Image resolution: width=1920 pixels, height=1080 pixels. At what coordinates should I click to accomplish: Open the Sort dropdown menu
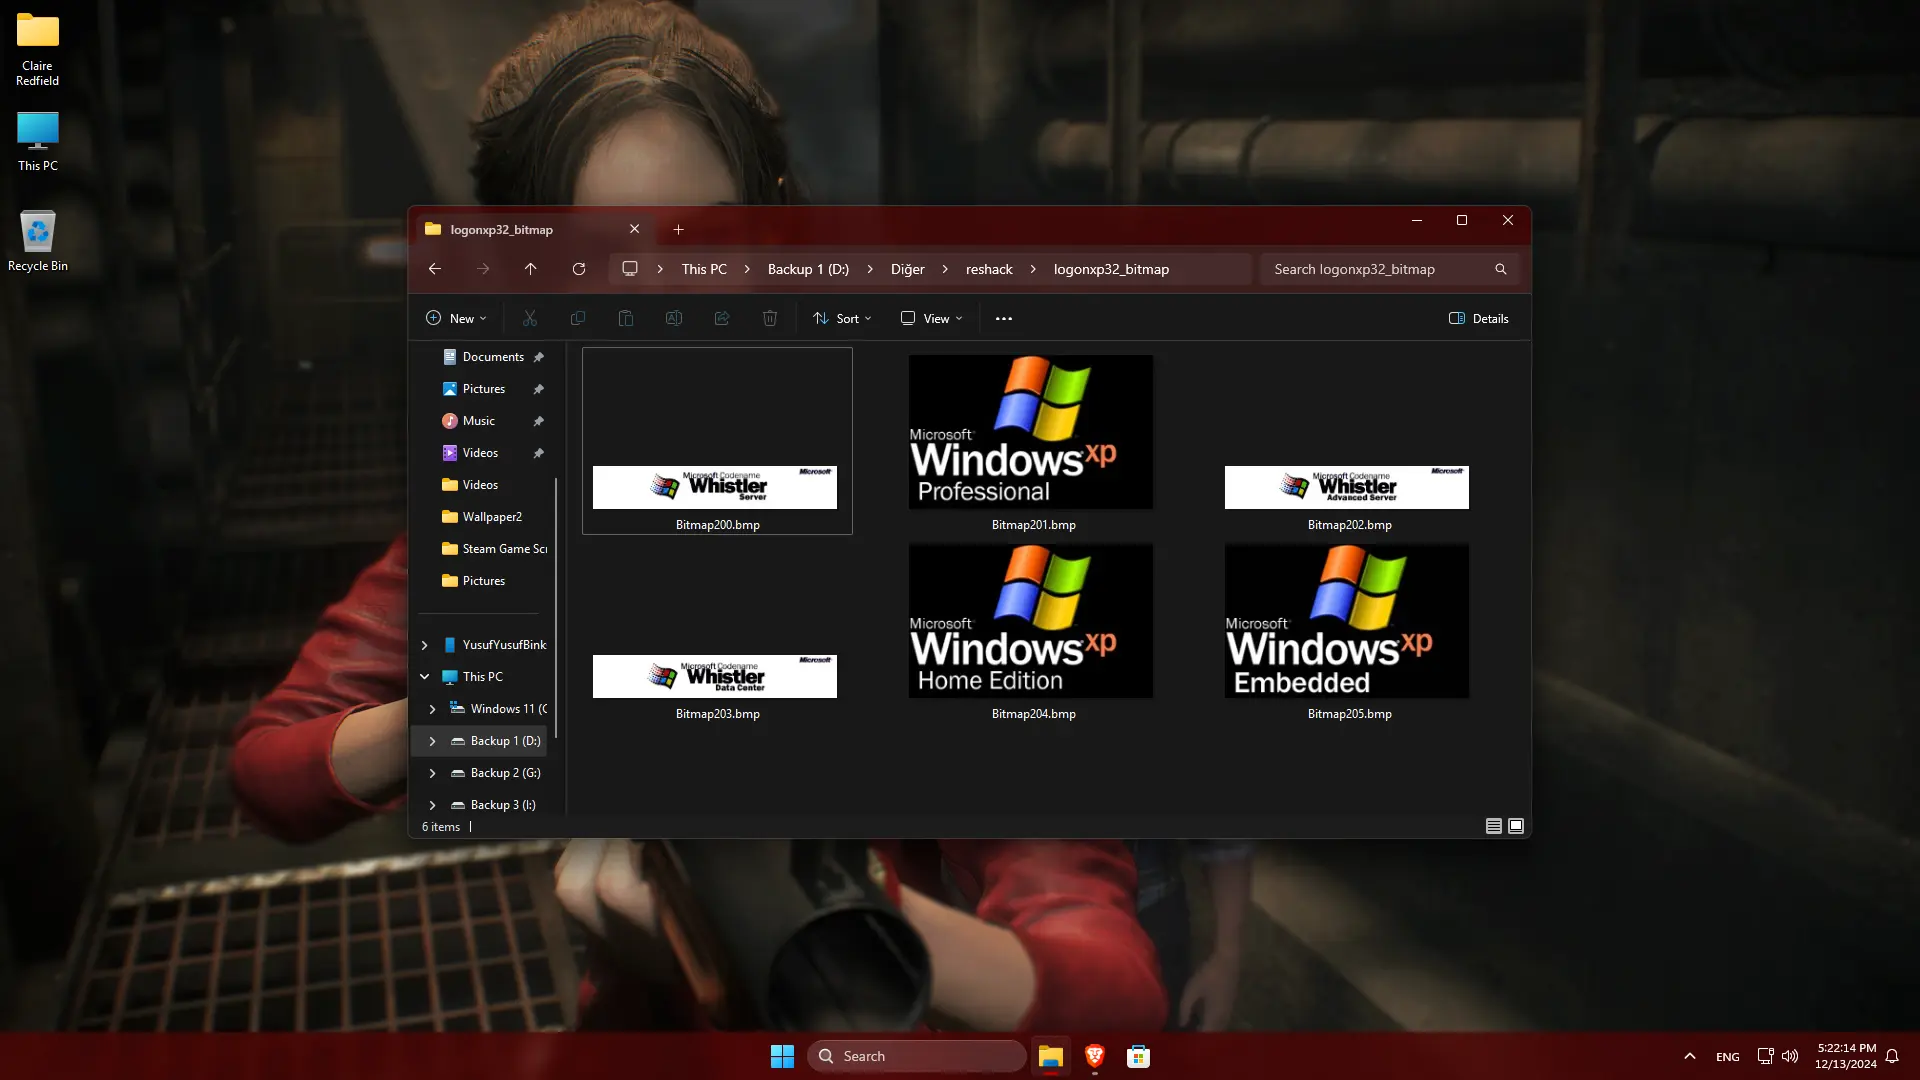click(x=842, y=318)
